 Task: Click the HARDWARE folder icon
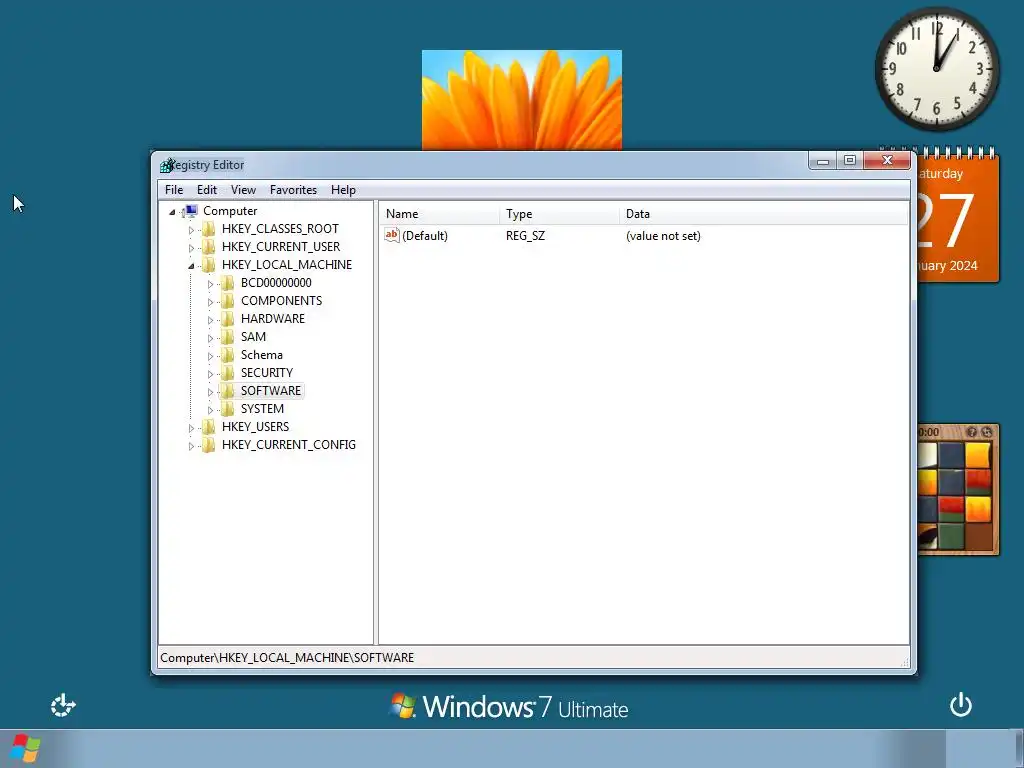tap(227, 319)
